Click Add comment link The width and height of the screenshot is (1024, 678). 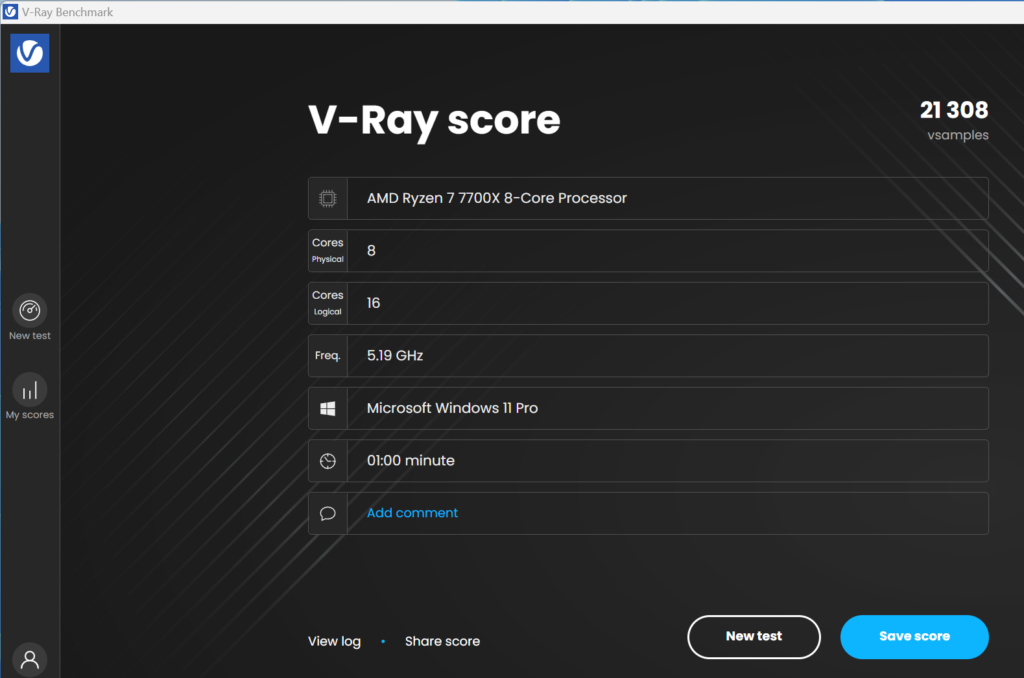point(412,513)
